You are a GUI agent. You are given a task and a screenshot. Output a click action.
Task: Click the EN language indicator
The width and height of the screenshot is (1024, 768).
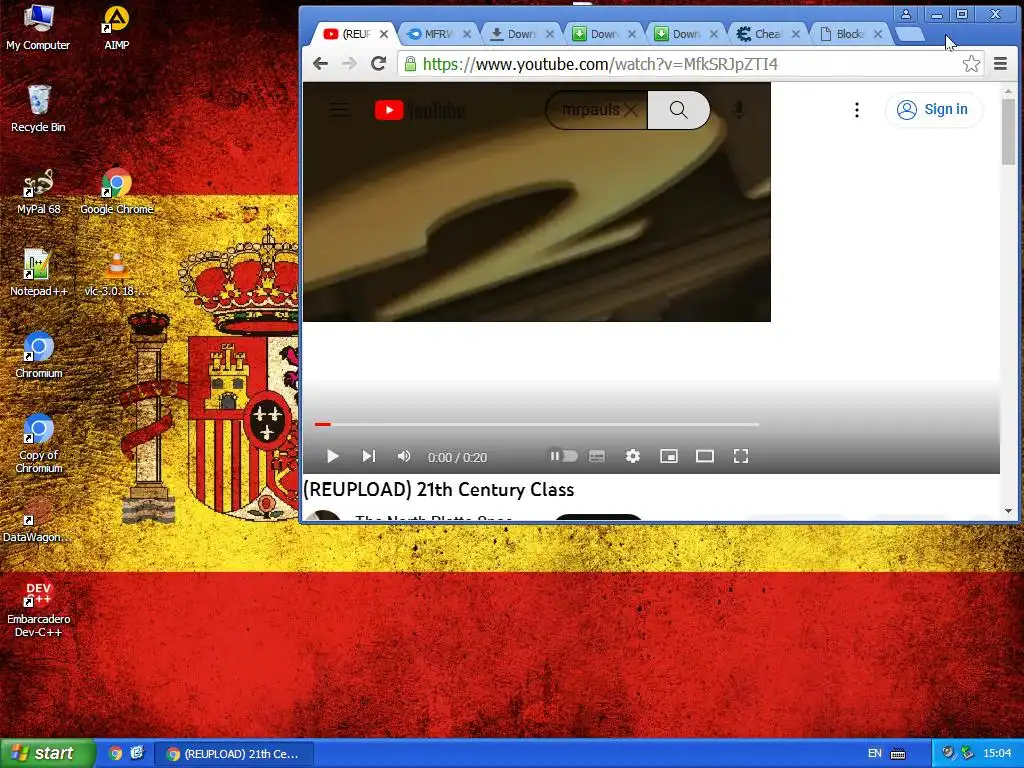click(x=874, y=754)
